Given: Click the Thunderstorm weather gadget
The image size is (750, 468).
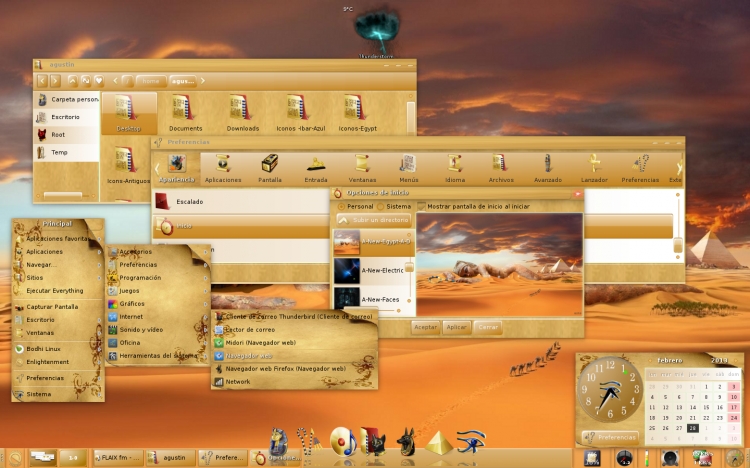Looking at the screenshot, I should [377, 32].
